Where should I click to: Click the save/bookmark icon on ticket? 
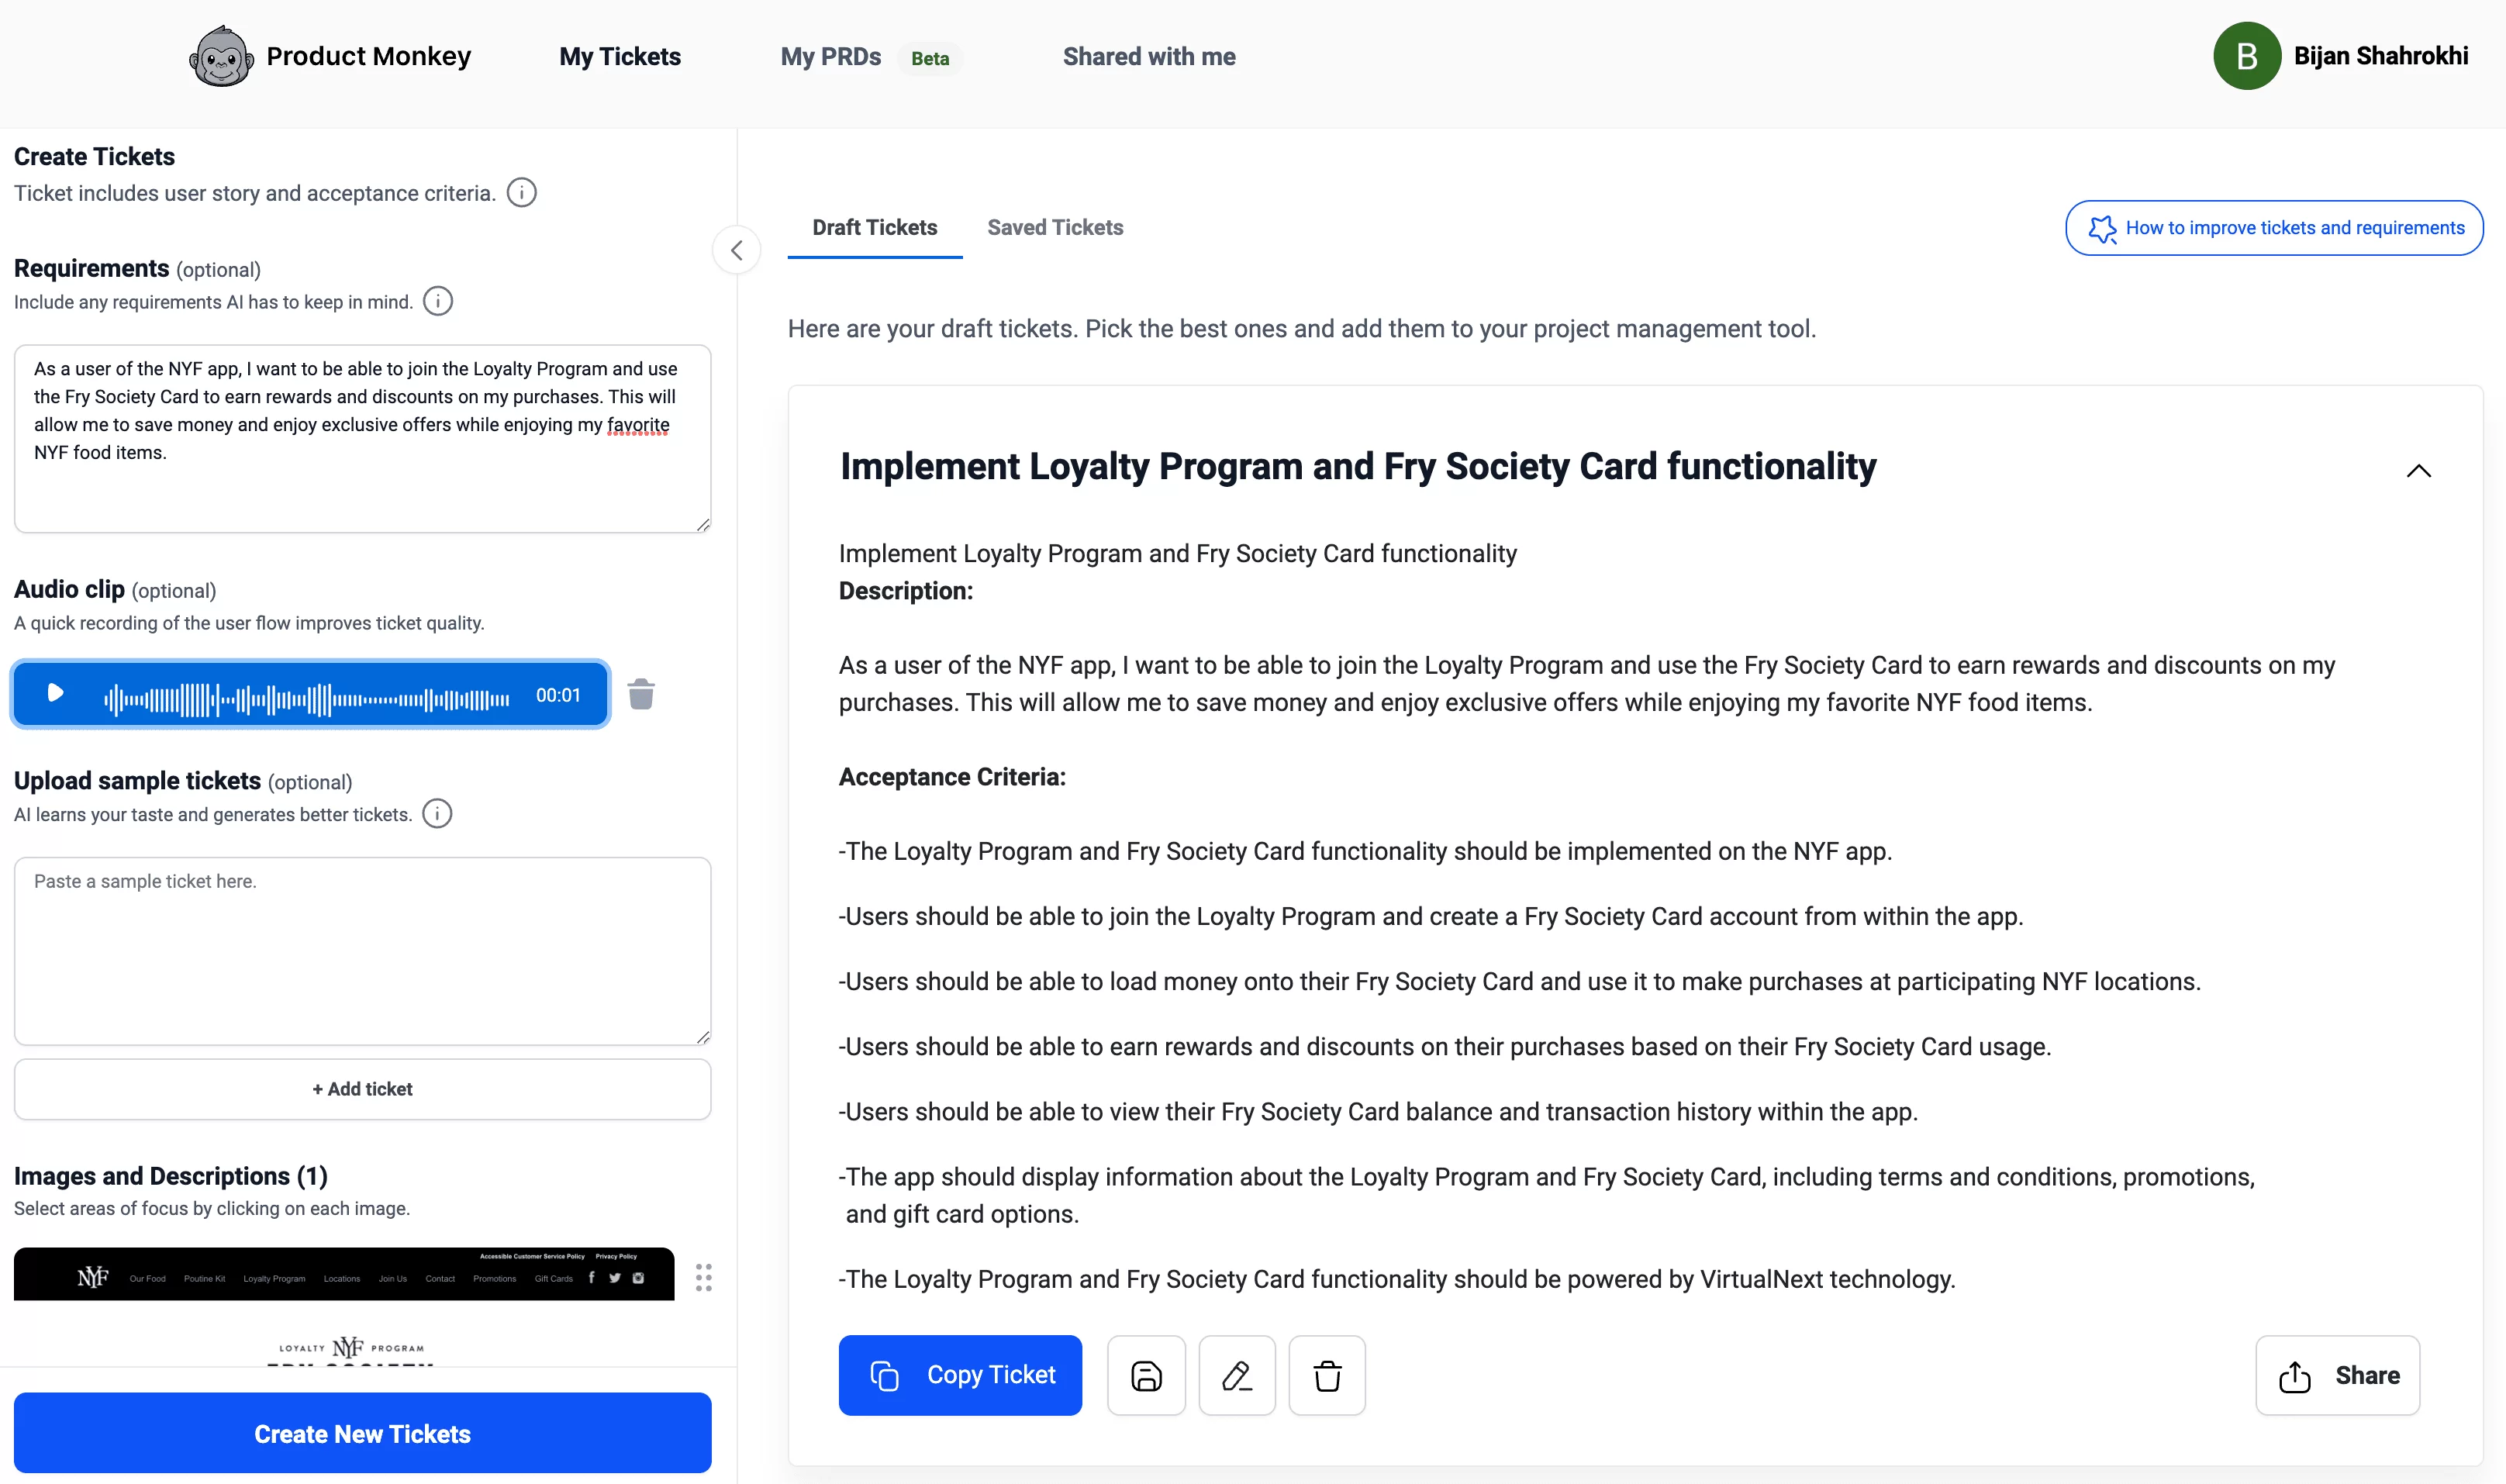[1144, 1376]
